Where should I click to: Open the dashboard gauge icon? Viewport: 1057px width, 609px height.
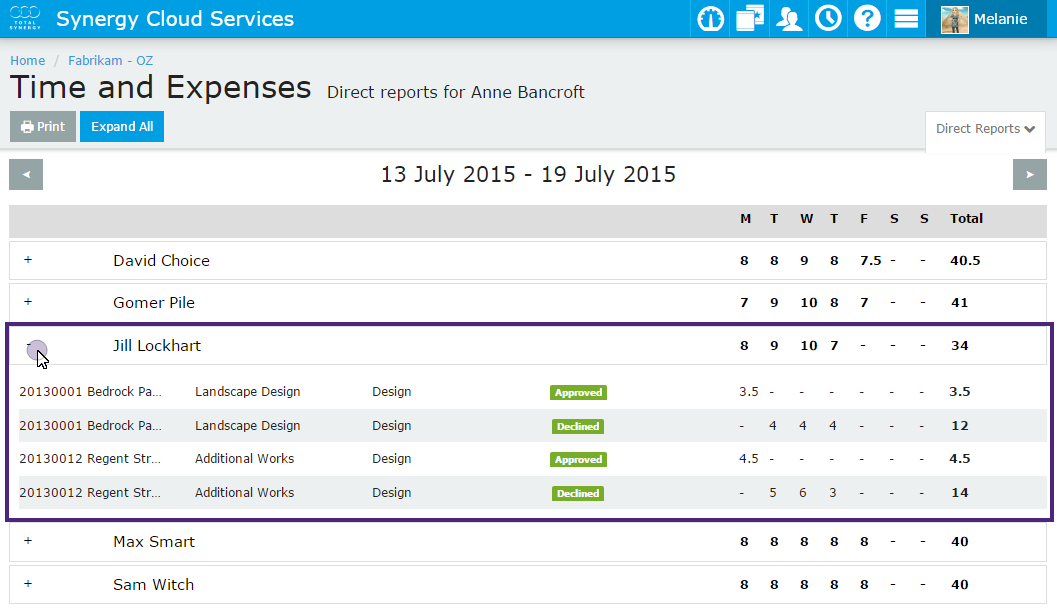[711, 19]
